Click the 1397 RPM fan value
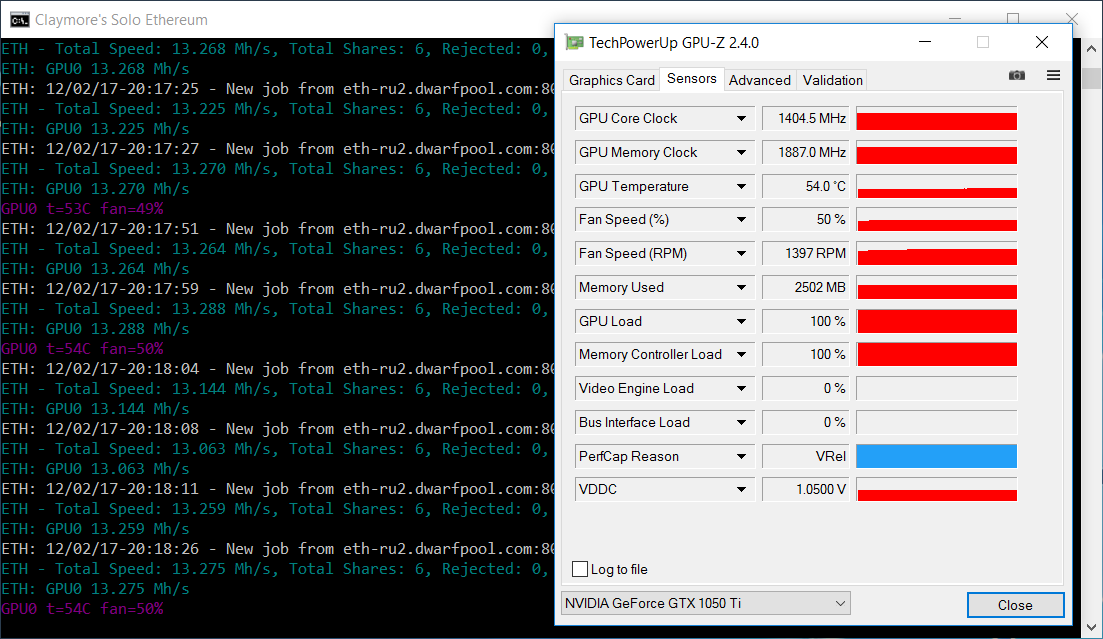 pos(805,253)
